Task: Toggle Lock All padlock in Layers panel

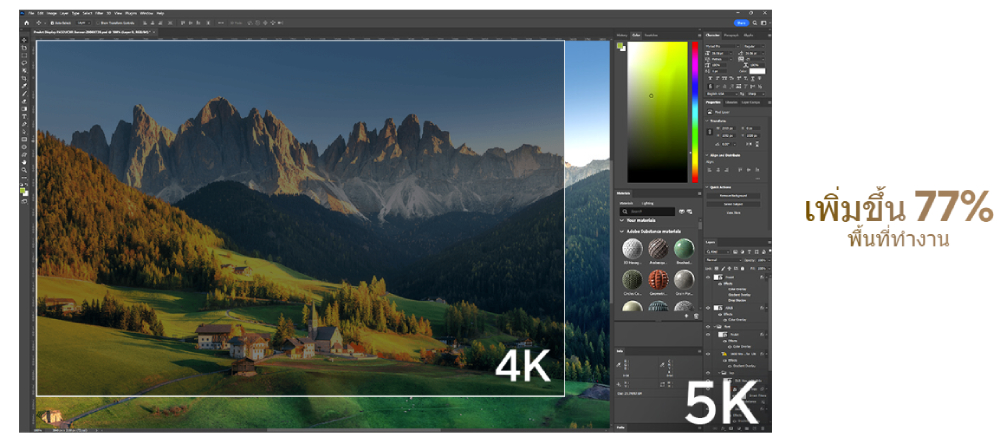Action: 742,269
